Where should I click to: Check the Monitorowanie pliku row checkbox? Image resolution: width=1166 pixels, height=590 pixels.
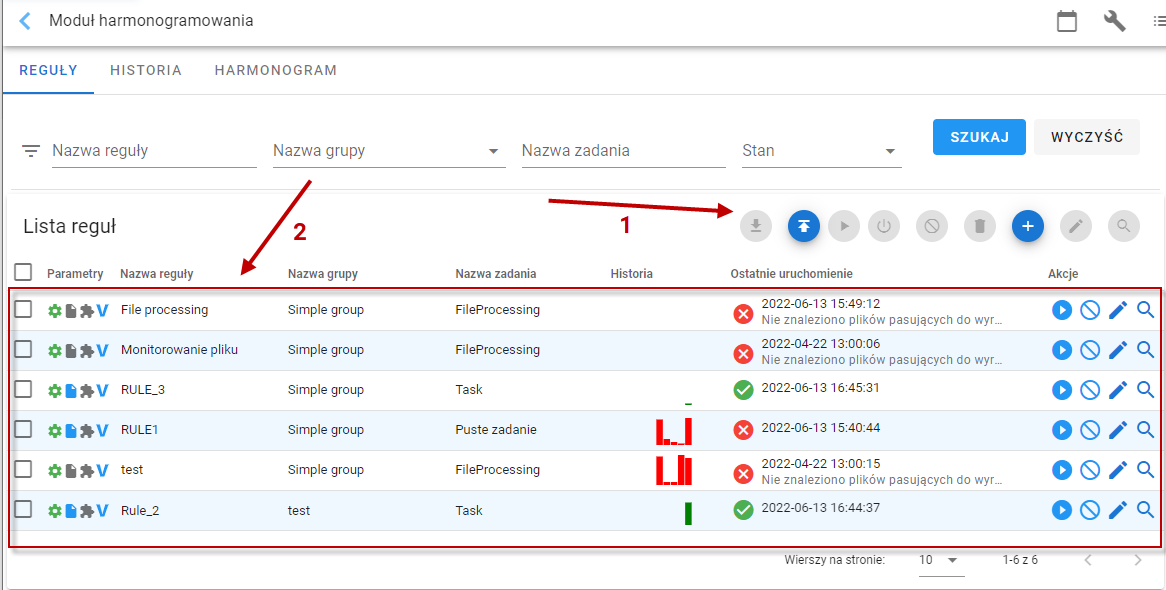[23, 349]
